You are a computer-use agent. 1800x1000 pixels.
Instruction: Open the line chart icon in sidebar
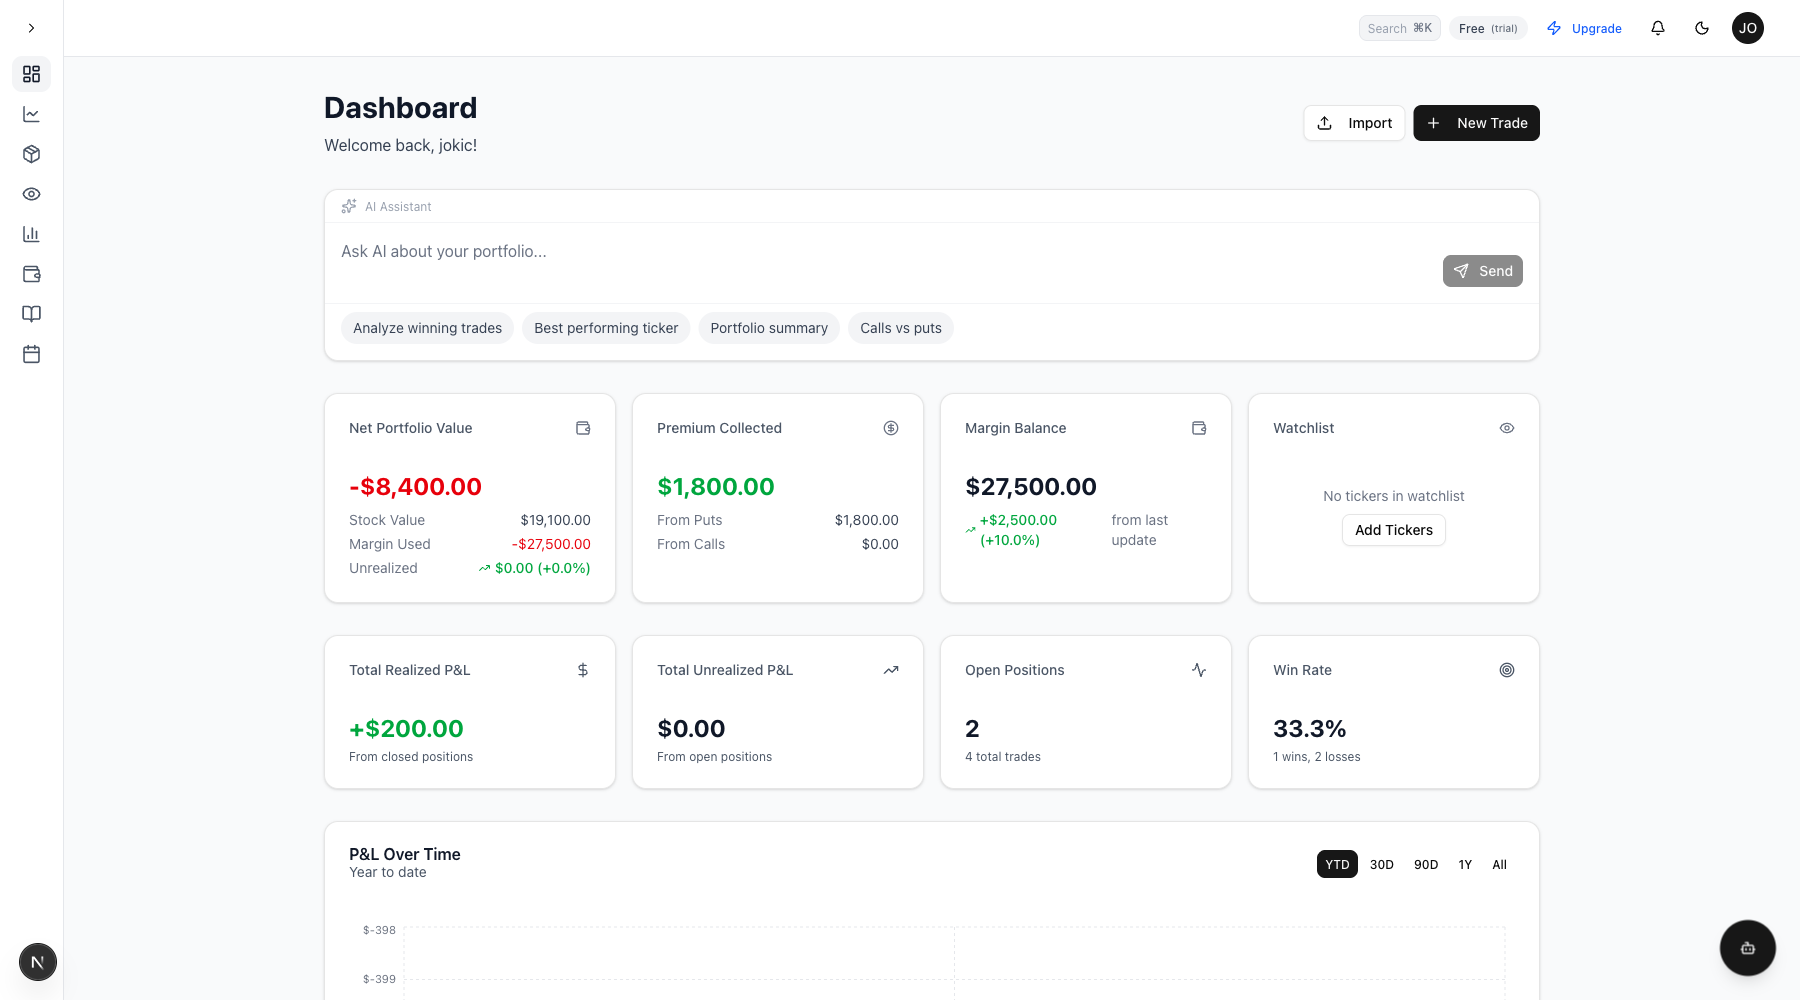tap(31, 114)
